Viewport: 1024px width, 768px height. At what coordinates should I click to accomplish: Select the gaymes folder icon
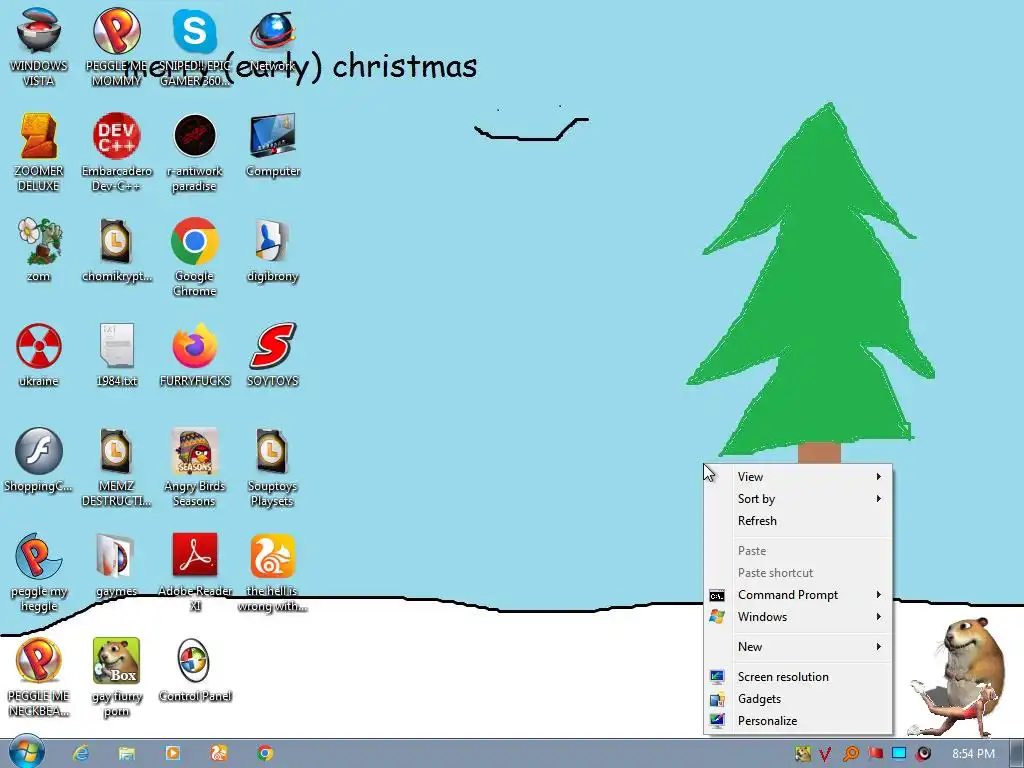(x=116, y=566)
